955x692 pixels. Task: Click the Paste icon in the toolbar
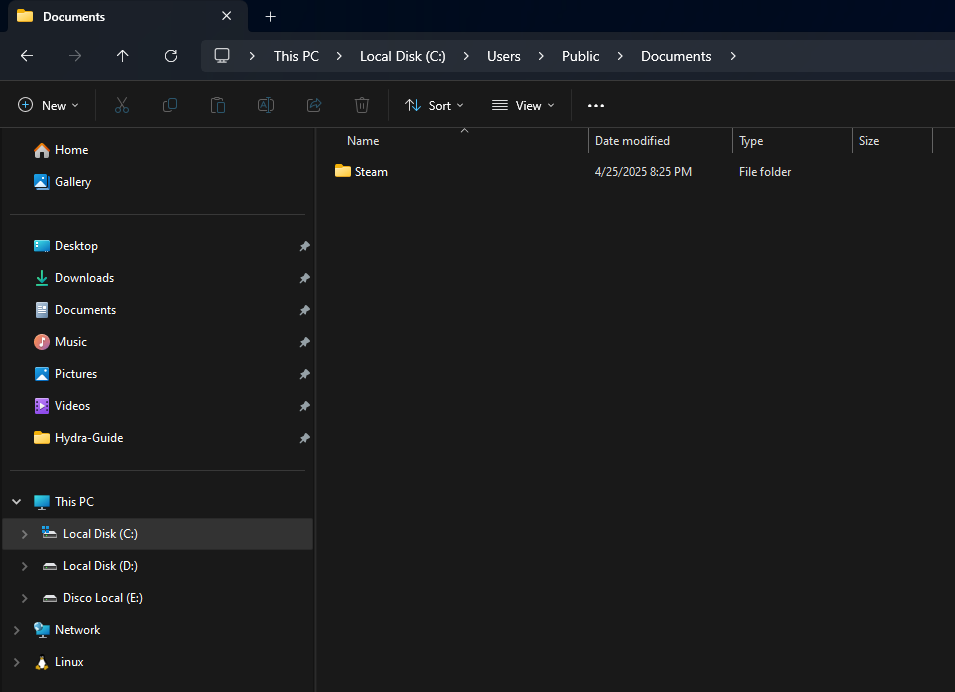pos(218,105)
